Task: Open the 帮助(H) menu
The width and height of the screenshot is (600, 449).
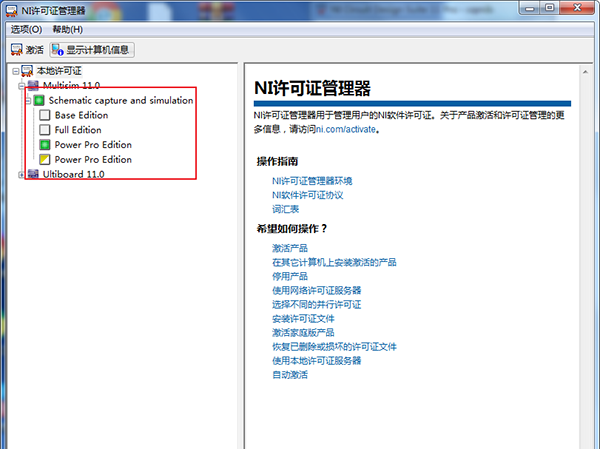Action: point(68,29)
